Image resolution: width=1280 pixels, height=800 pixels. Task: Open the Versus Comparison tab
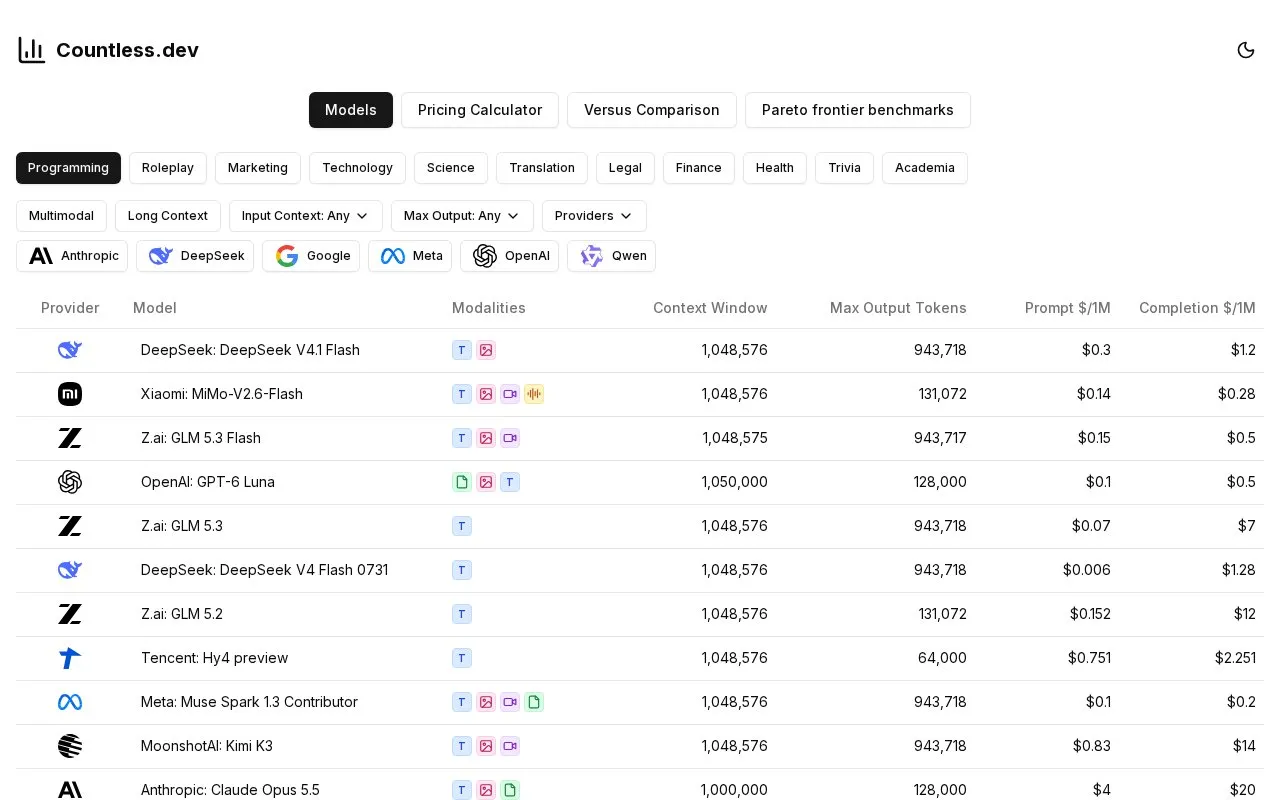(652, 110)
